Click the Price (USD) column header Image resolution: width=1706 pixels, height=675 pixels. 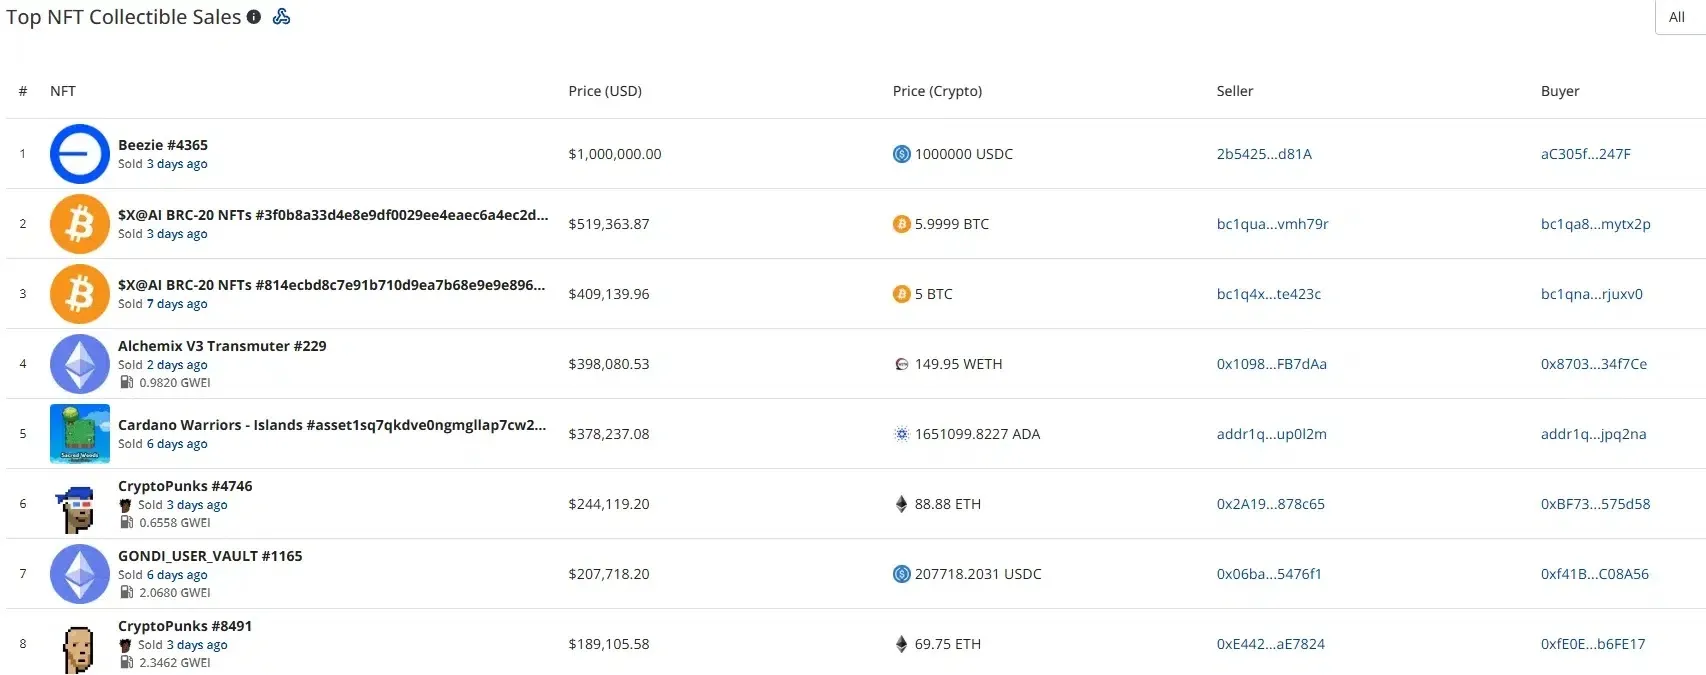click(605, 91)
